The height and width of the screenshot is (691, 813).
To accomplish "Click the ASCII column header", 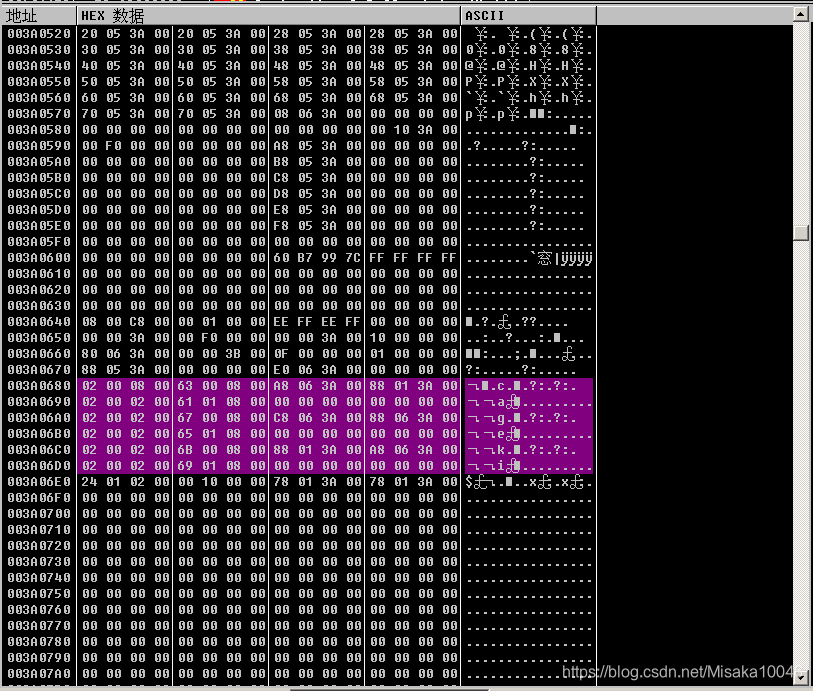I will click(x=484, y=16).
